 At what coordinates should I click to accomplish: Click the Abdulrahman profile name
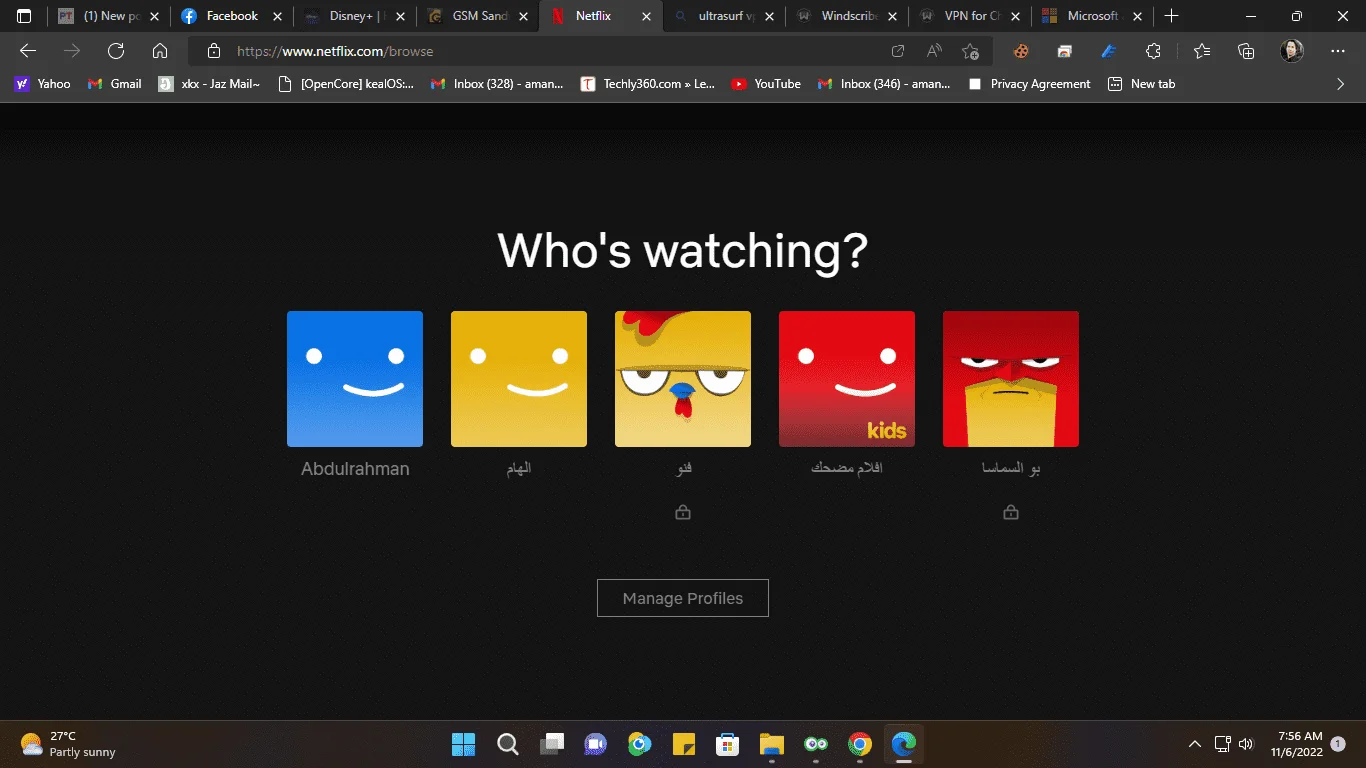(355, 468)
